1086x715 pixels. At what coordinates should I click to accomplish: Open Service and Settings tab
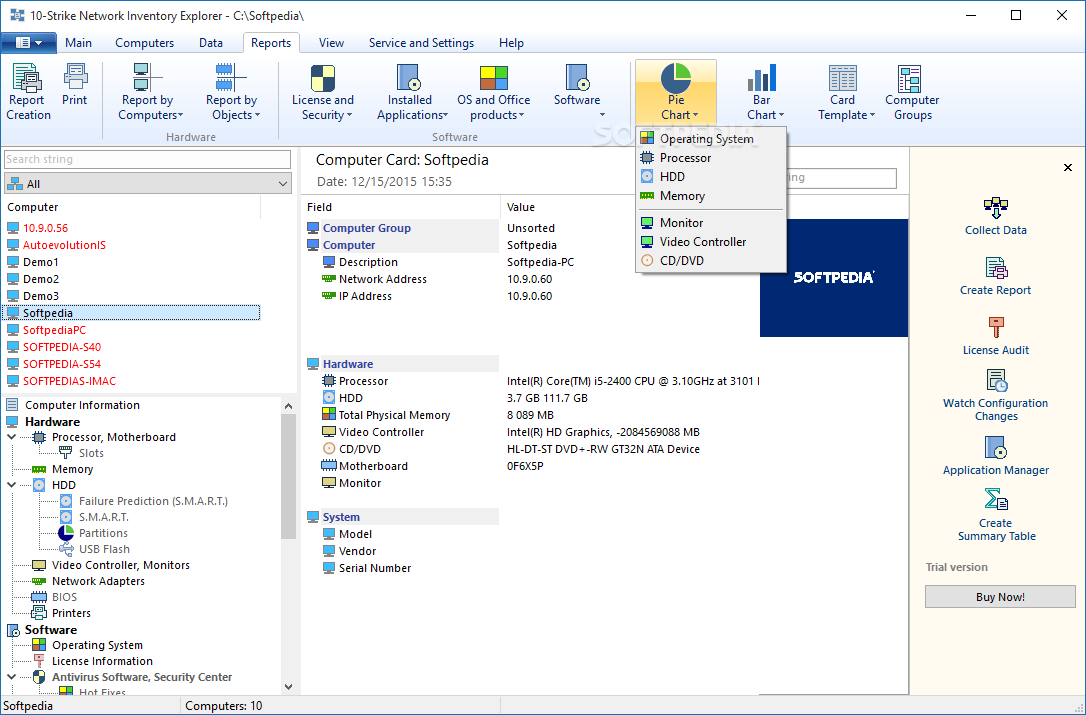pyautogui.click(x=421, y=43)
